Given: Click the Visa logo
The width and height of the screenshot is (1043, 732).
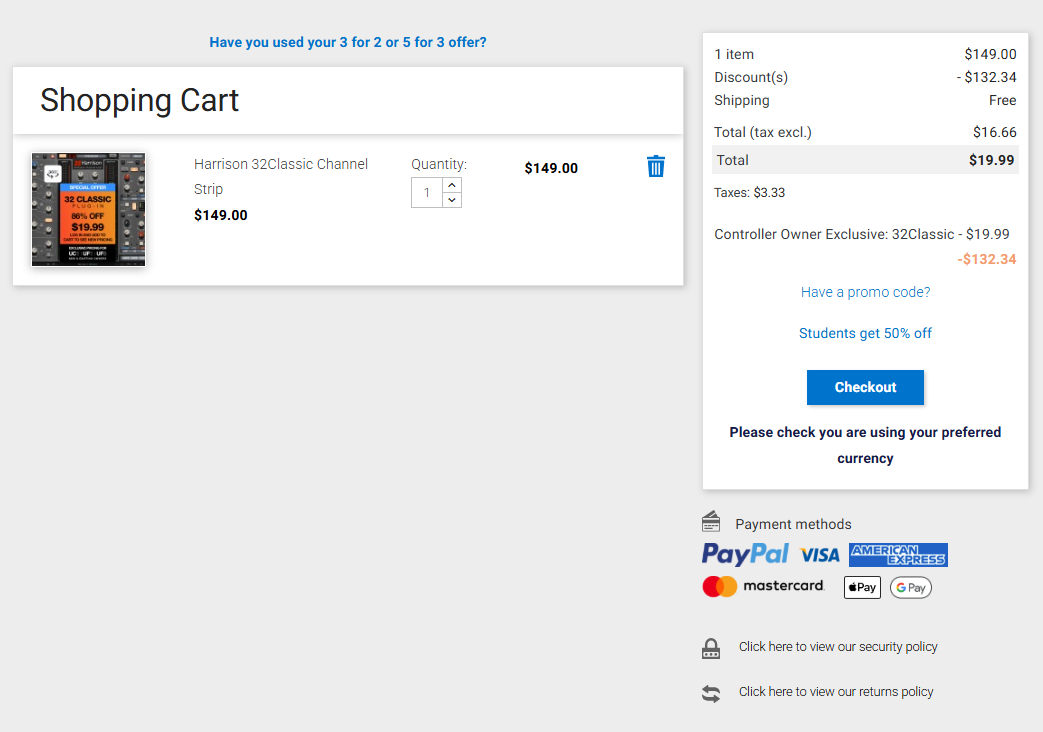Looking at the screenshot, I should click(820, 555).
